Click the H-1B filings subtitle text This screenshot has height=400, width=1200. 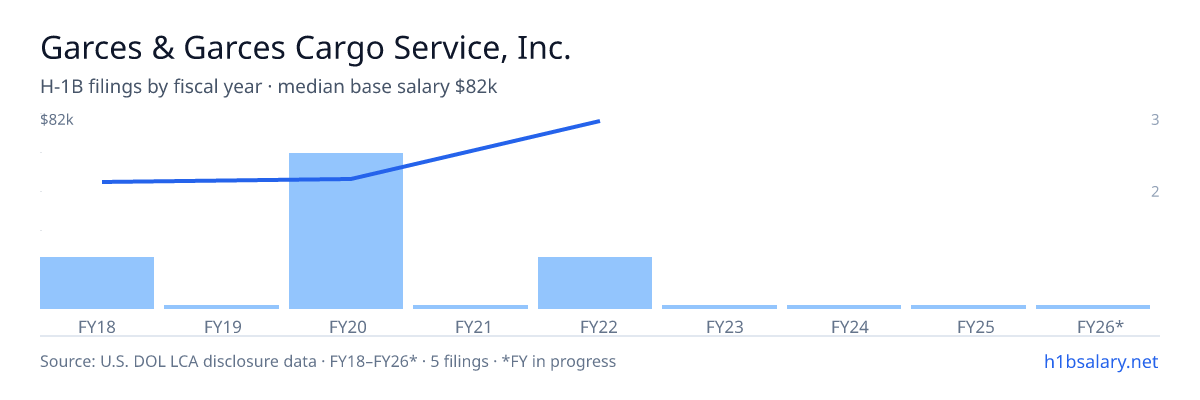point(269,87)
